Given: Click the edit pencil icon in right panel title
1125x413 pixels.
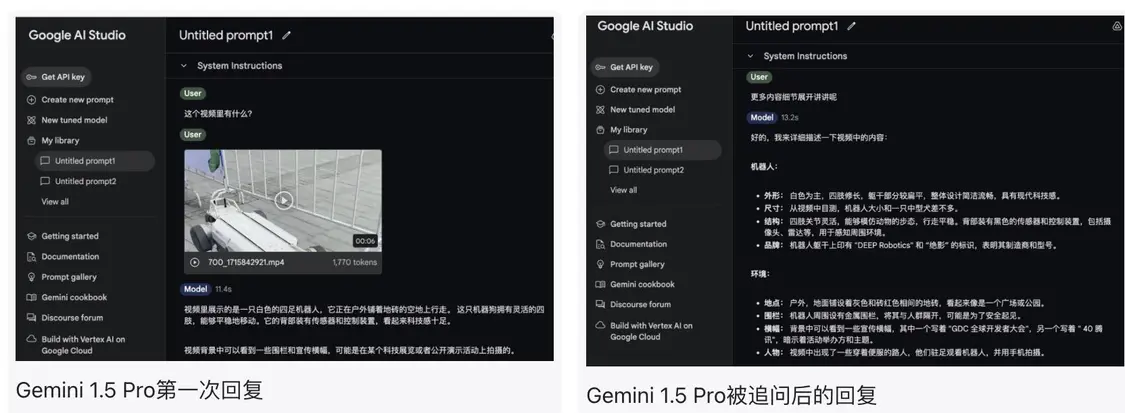Looking at the screenshot, I should tap(852, 26).
